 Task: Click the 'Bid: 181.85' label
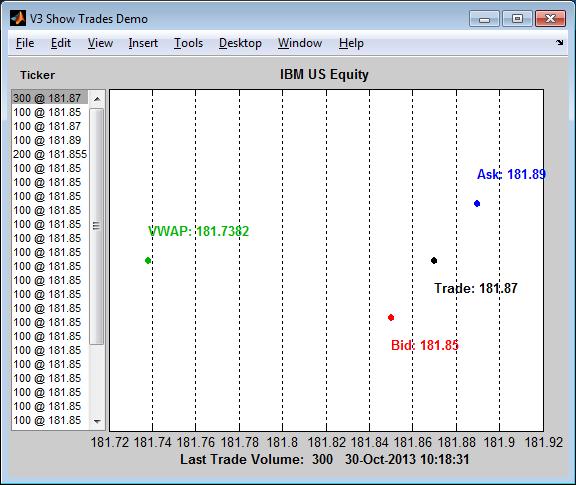click(425, 345)
